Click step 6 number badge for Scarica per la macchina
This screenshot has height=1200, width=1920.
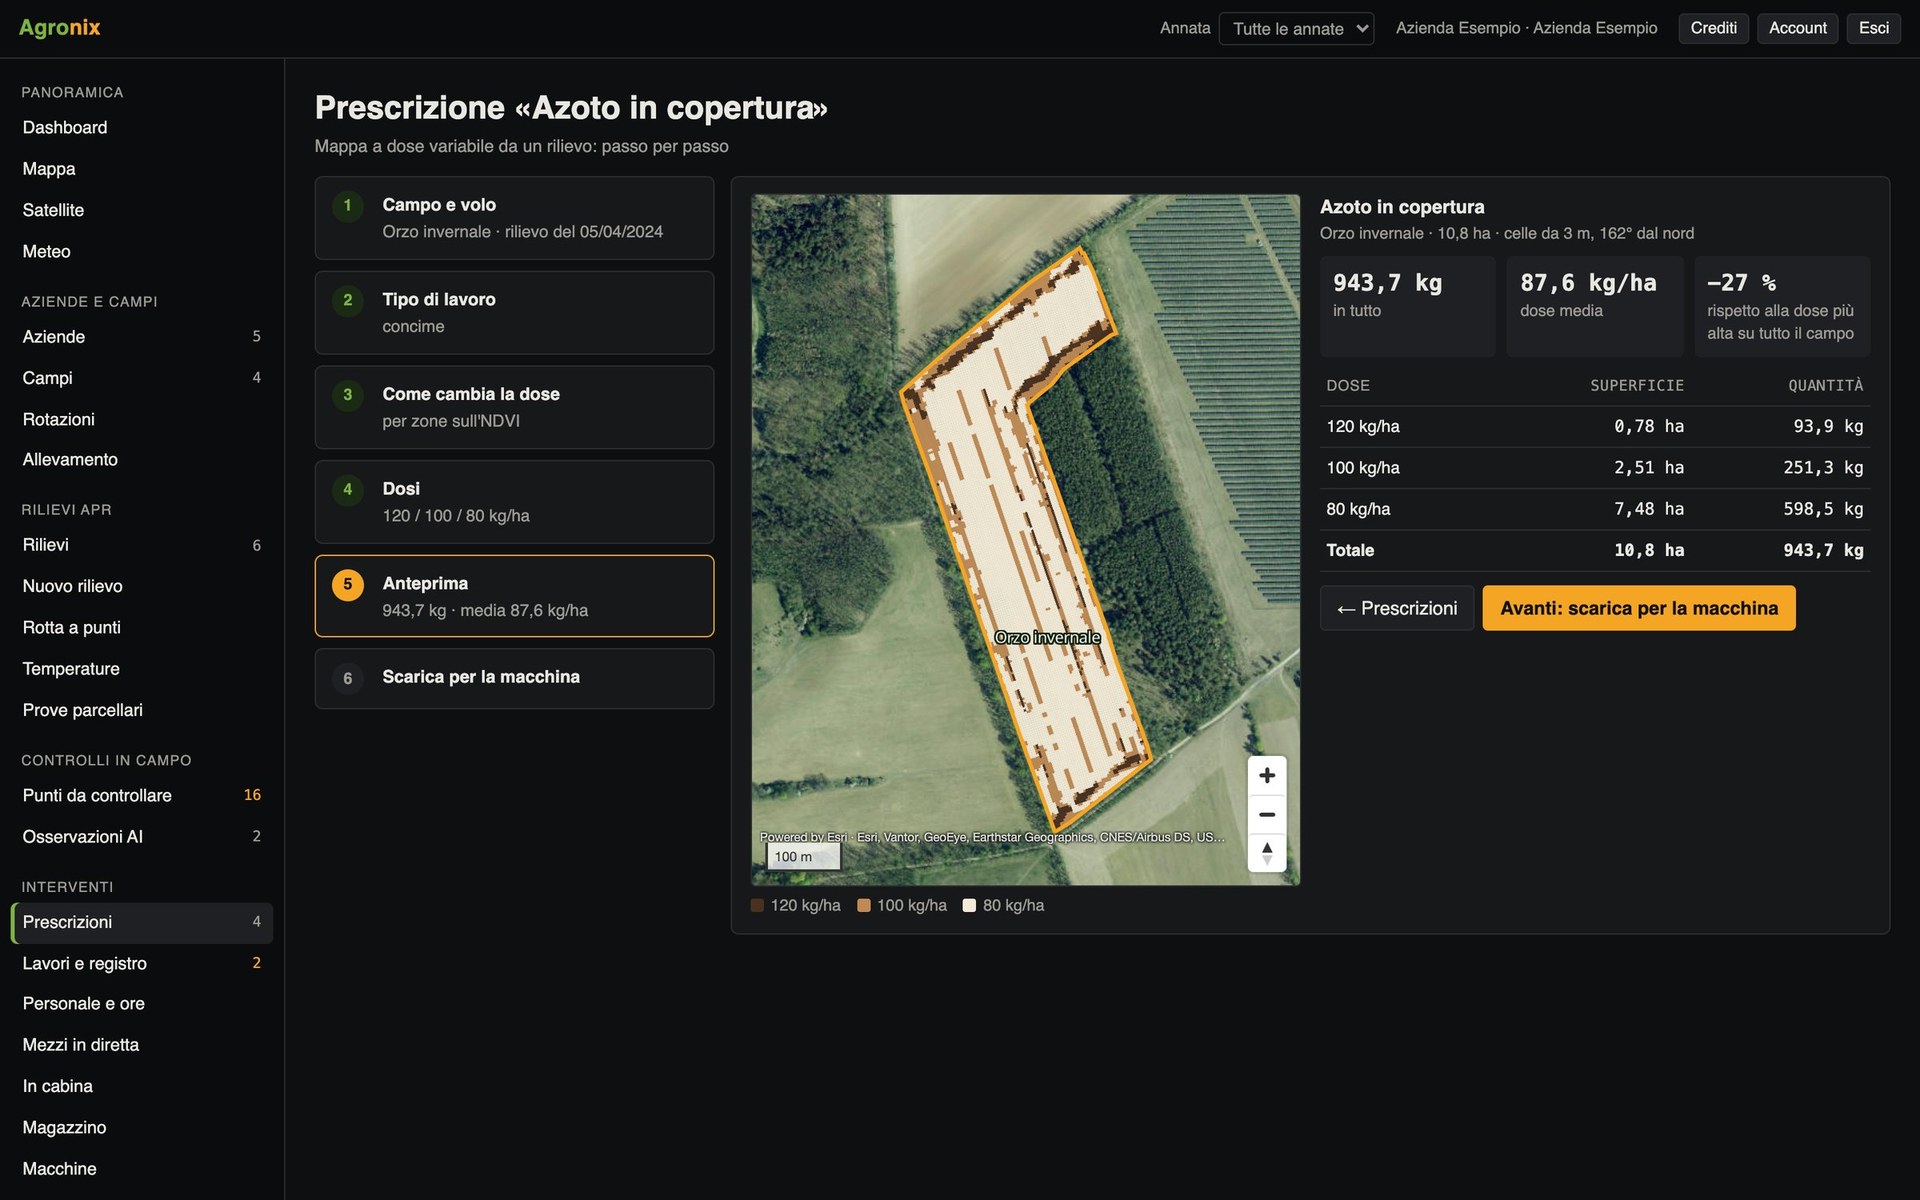(347, 678)
